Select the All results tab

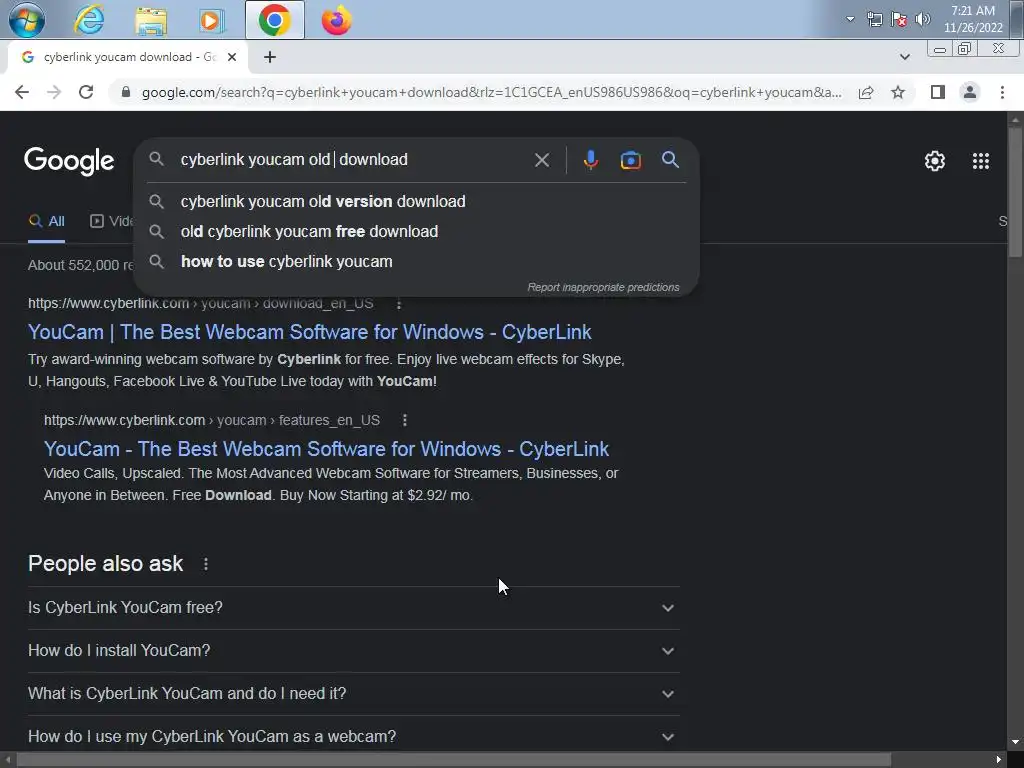(x=46, y=221)
